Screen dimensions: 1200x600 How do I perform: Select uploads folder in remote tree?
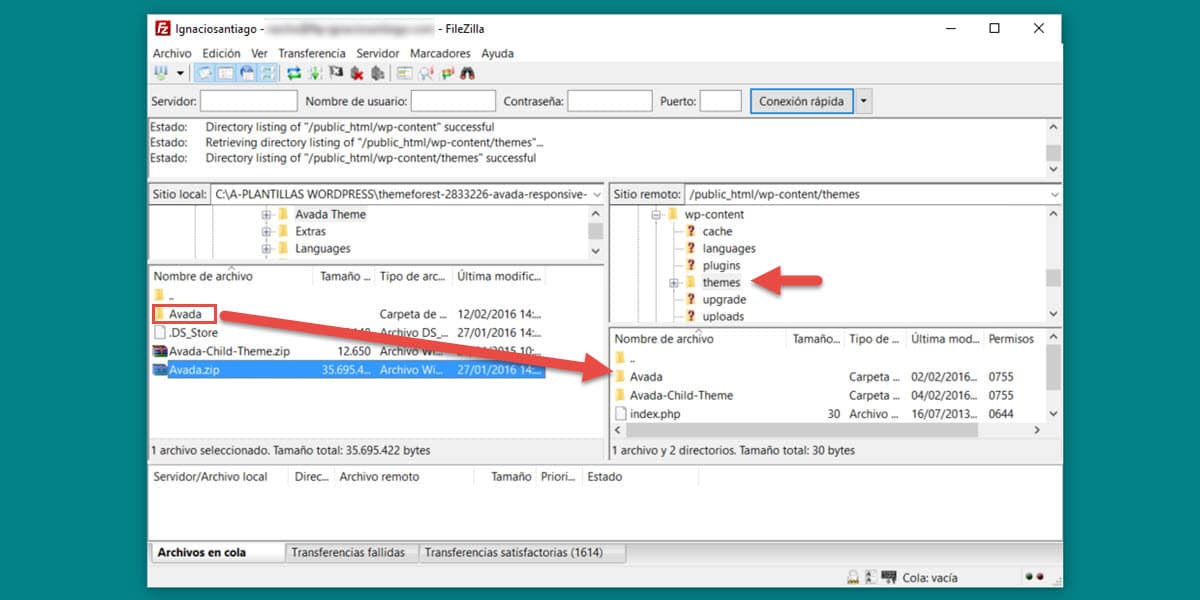pyautogui.click(x=723, y=317)
